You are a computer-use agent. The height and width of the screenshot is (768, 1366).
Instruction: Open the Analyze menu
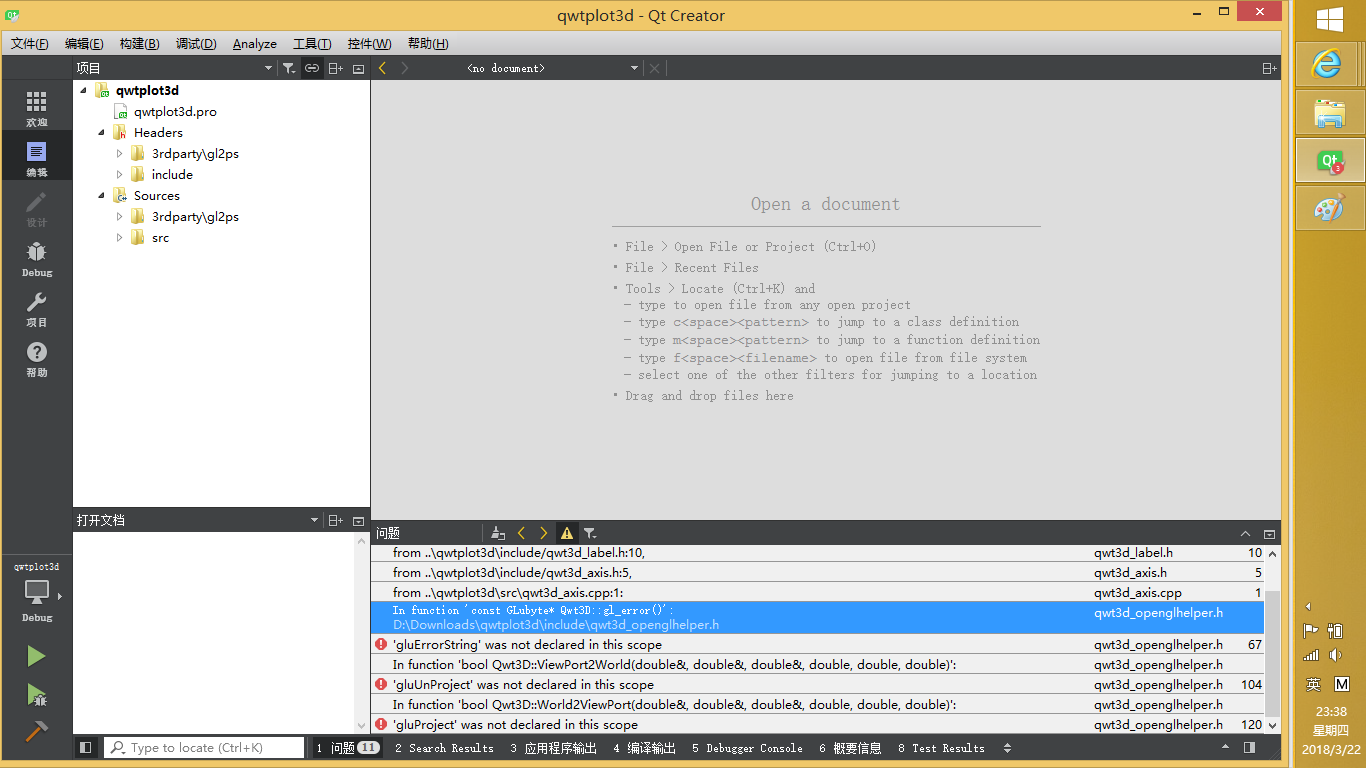click(255, 44)
